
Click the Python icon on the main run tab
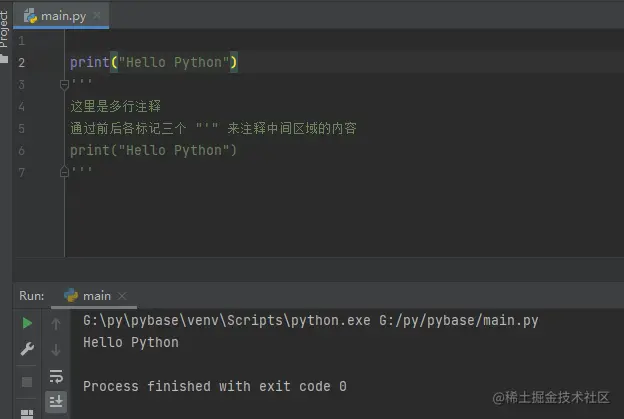[71, 295]
